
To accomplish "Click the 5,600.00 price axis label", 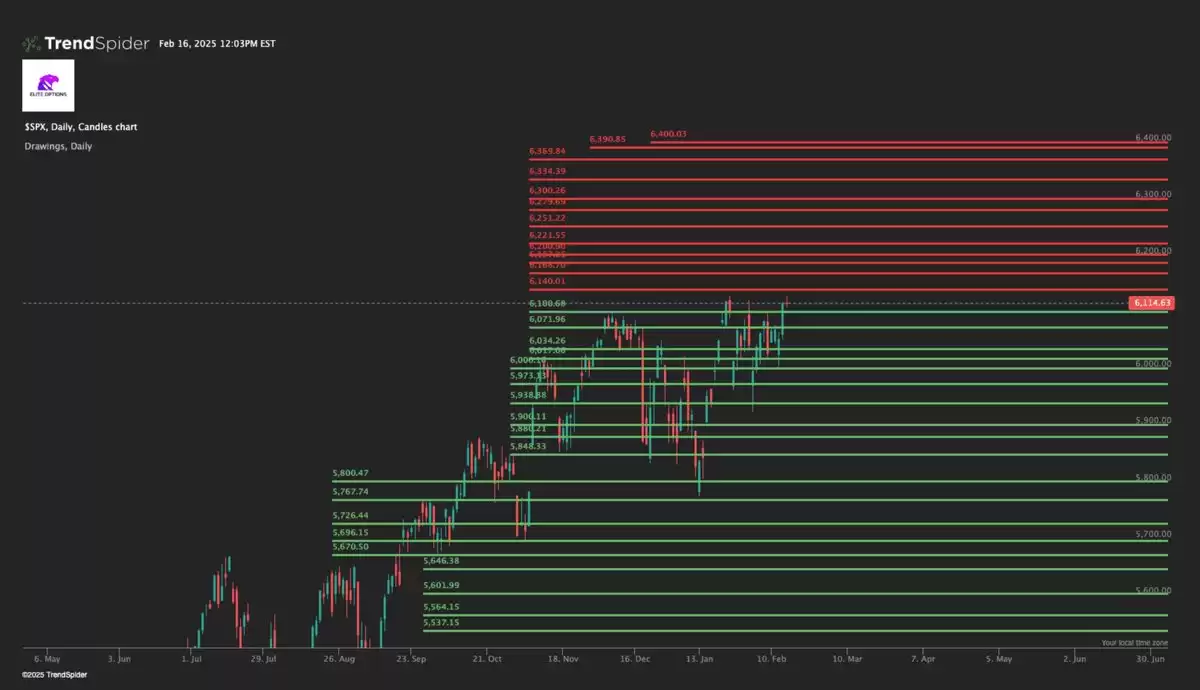I will 1153,591.
